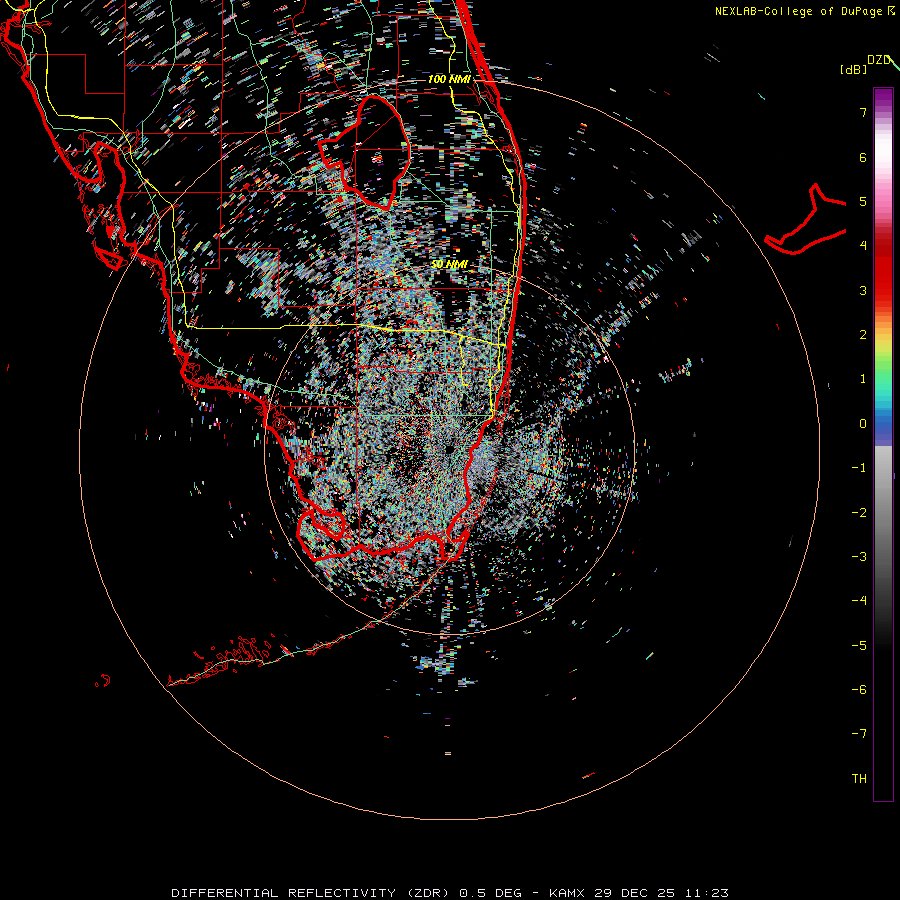Click the 4 value on color scale
Viewport: 900px width, 900px height.
863,246
